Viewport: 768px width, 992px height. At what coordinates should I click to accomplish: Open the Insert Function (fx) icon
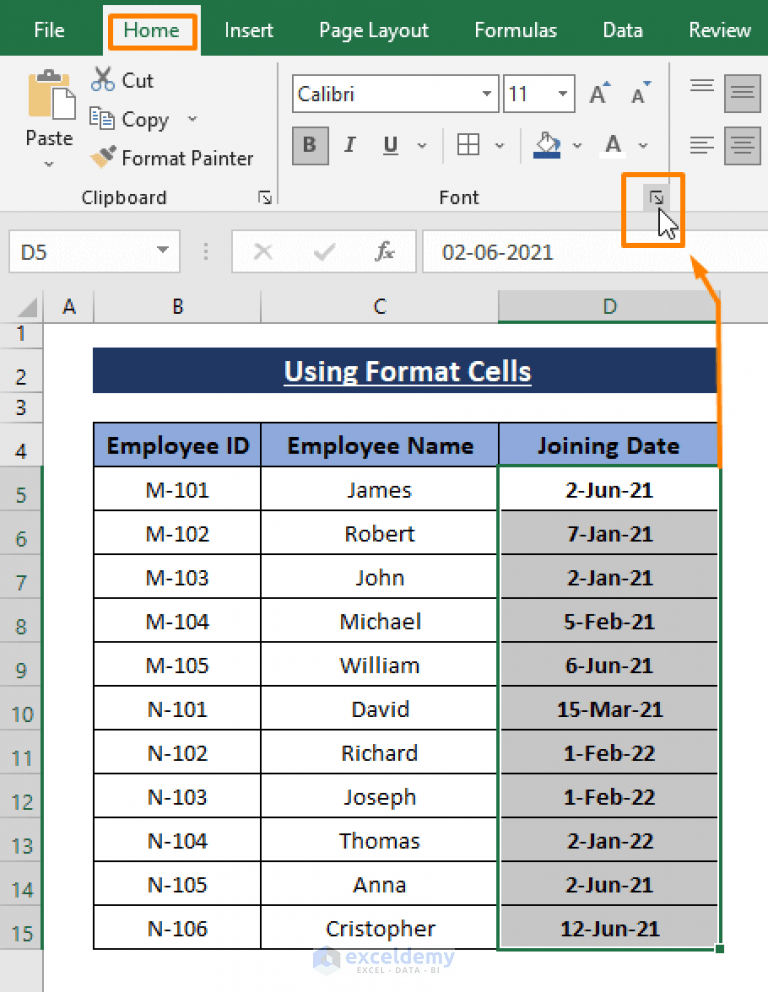click(x=387, y=251)
